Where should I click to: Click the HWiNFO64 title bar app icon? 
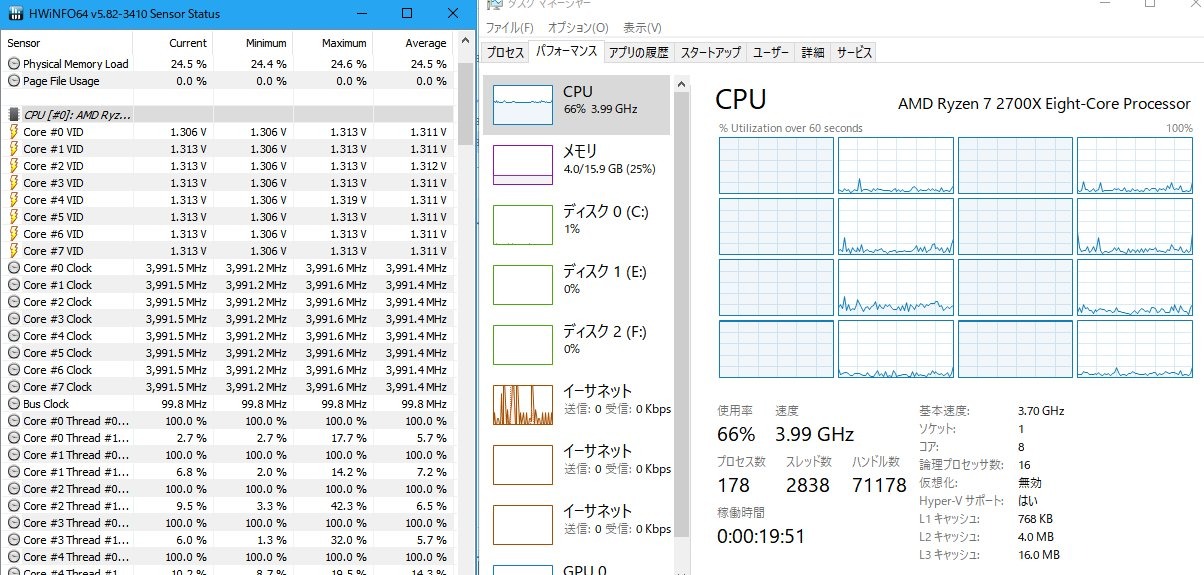click(x=18, y=14)
